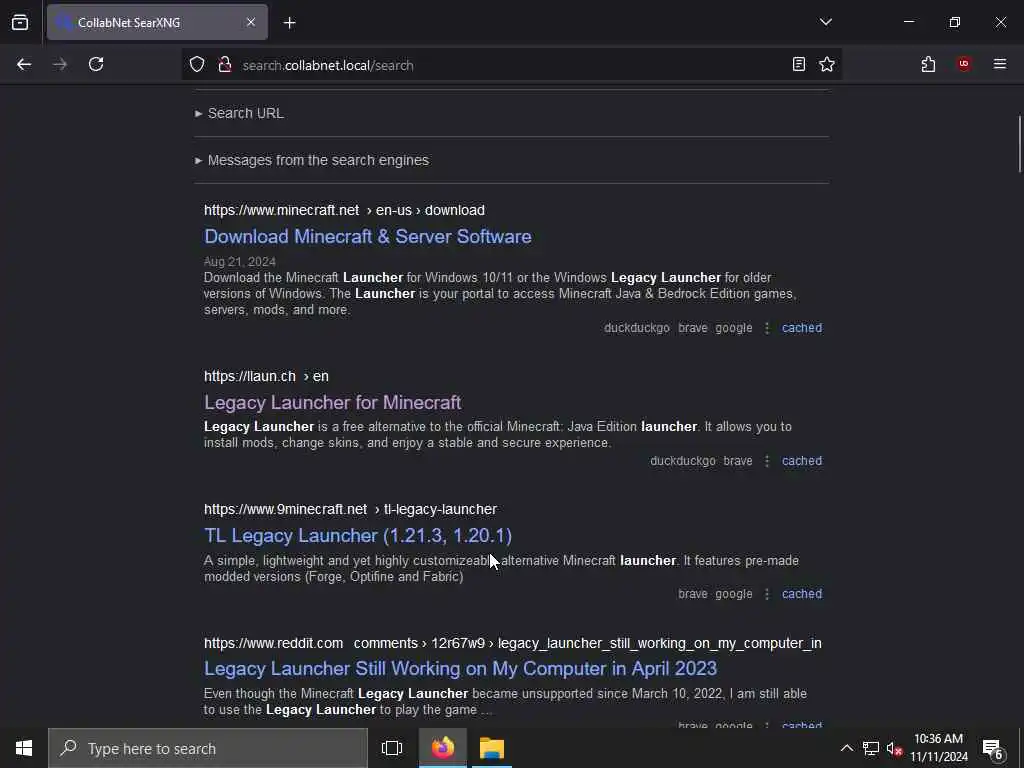Expand the Search URL section
1024x768 pixels.
240,113
